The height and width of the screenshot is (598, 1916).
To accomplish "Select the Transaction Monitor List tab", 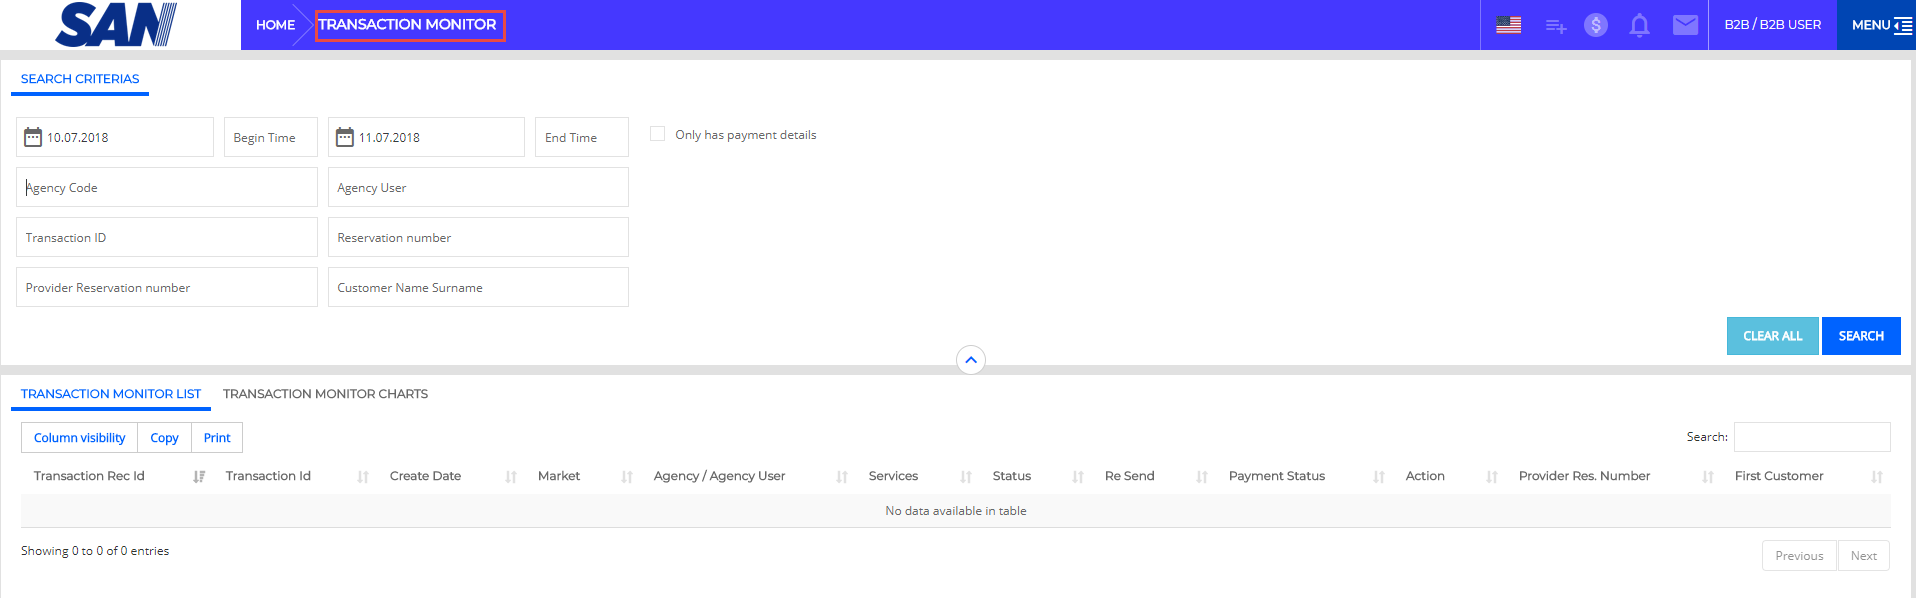I will click(111, 394).
